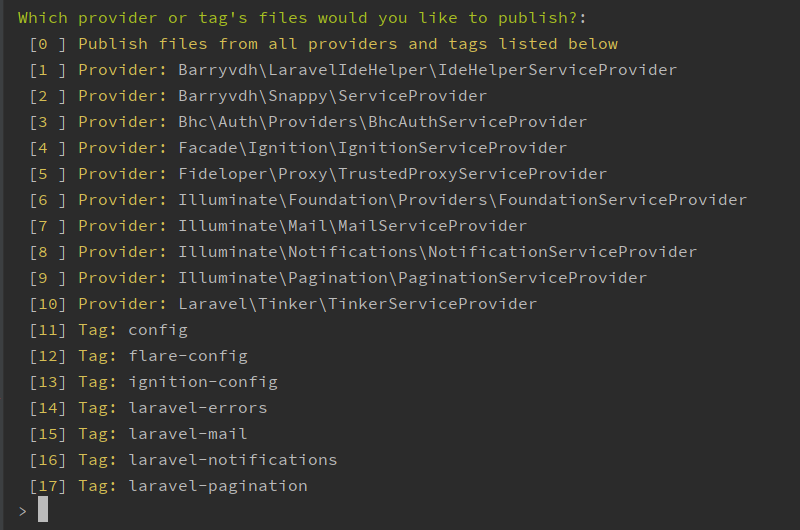The width and height of the screenshot is (800, 530).
Task: Click the IgnitionServiceProvider option line
Action: [322, 148]
